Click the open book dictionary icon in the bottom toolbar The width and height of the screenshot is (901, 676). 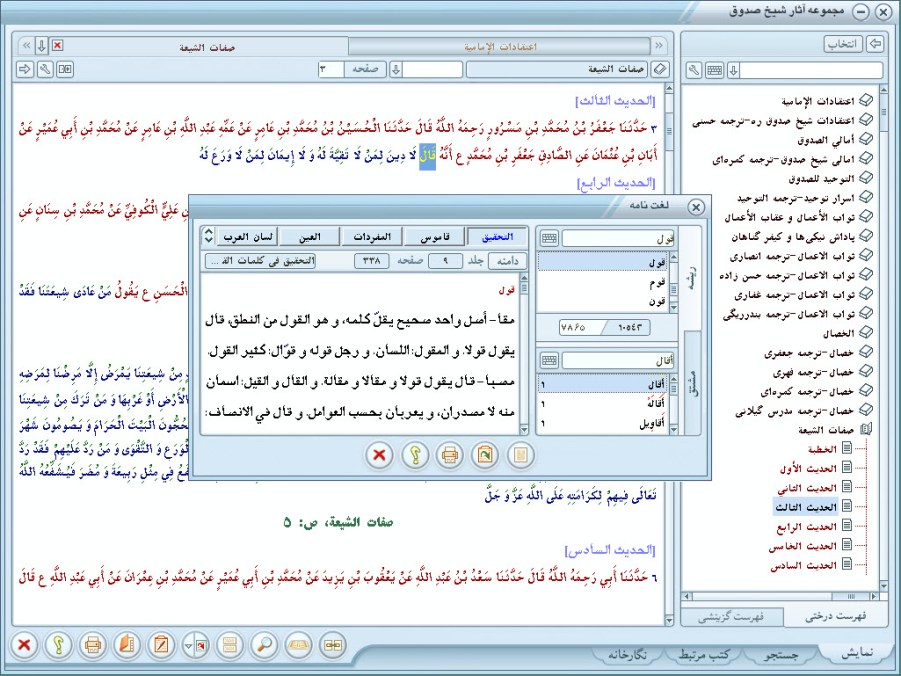[x=298, y=645]
